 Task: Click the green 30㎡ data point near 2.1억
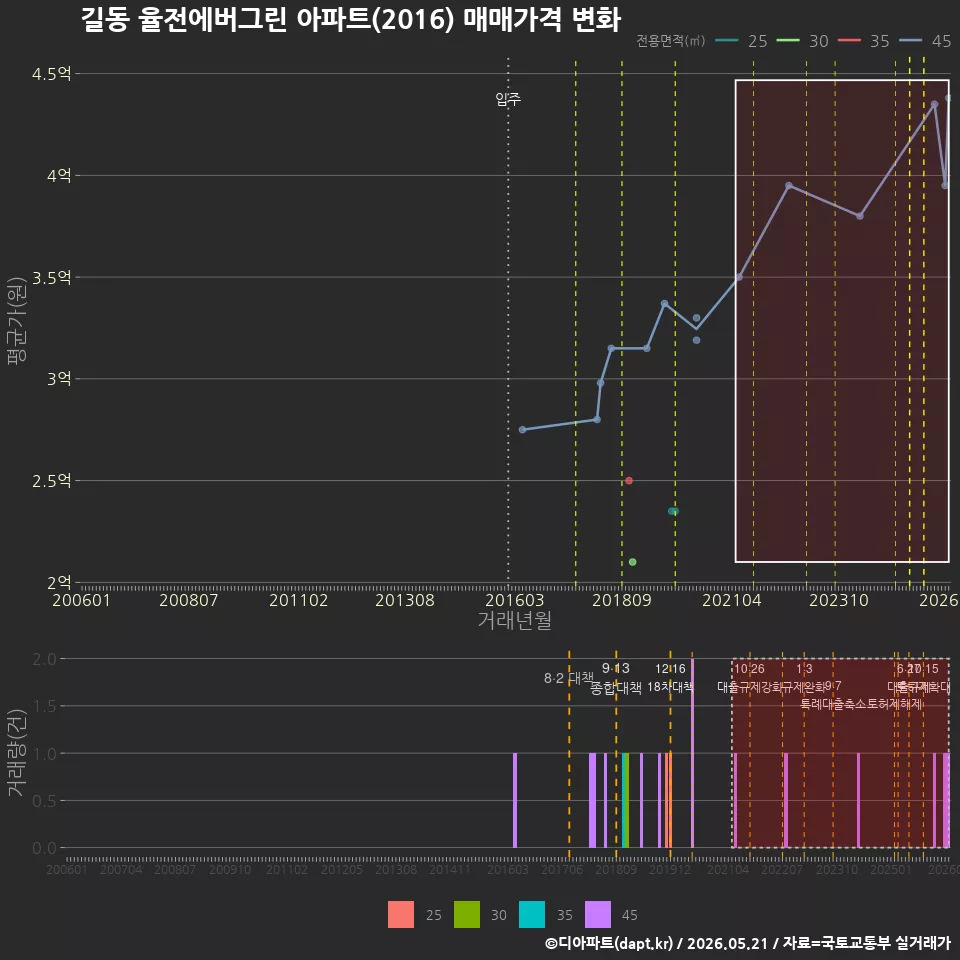[x=632, y=562]
